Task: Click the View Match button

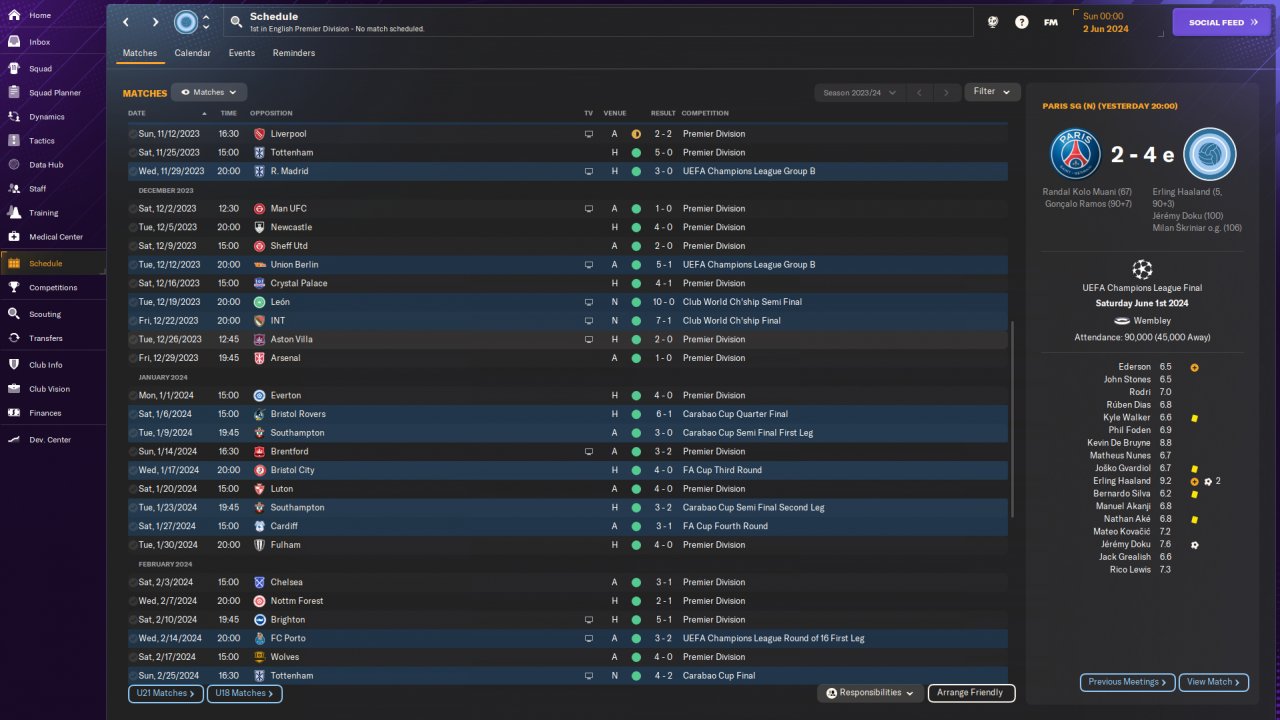Action: tap(1214, 682)
